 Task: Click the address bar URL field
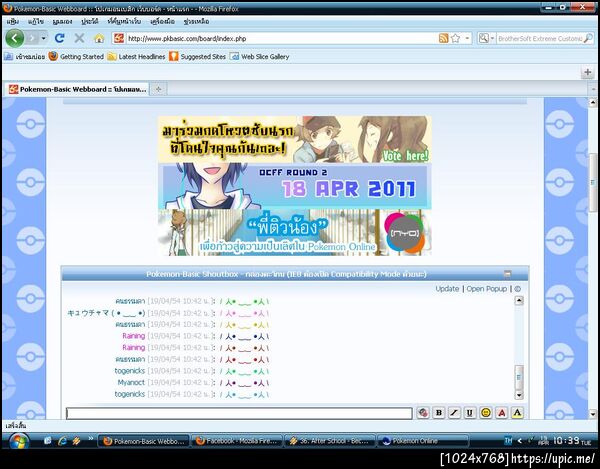click(x=281, y=38)
